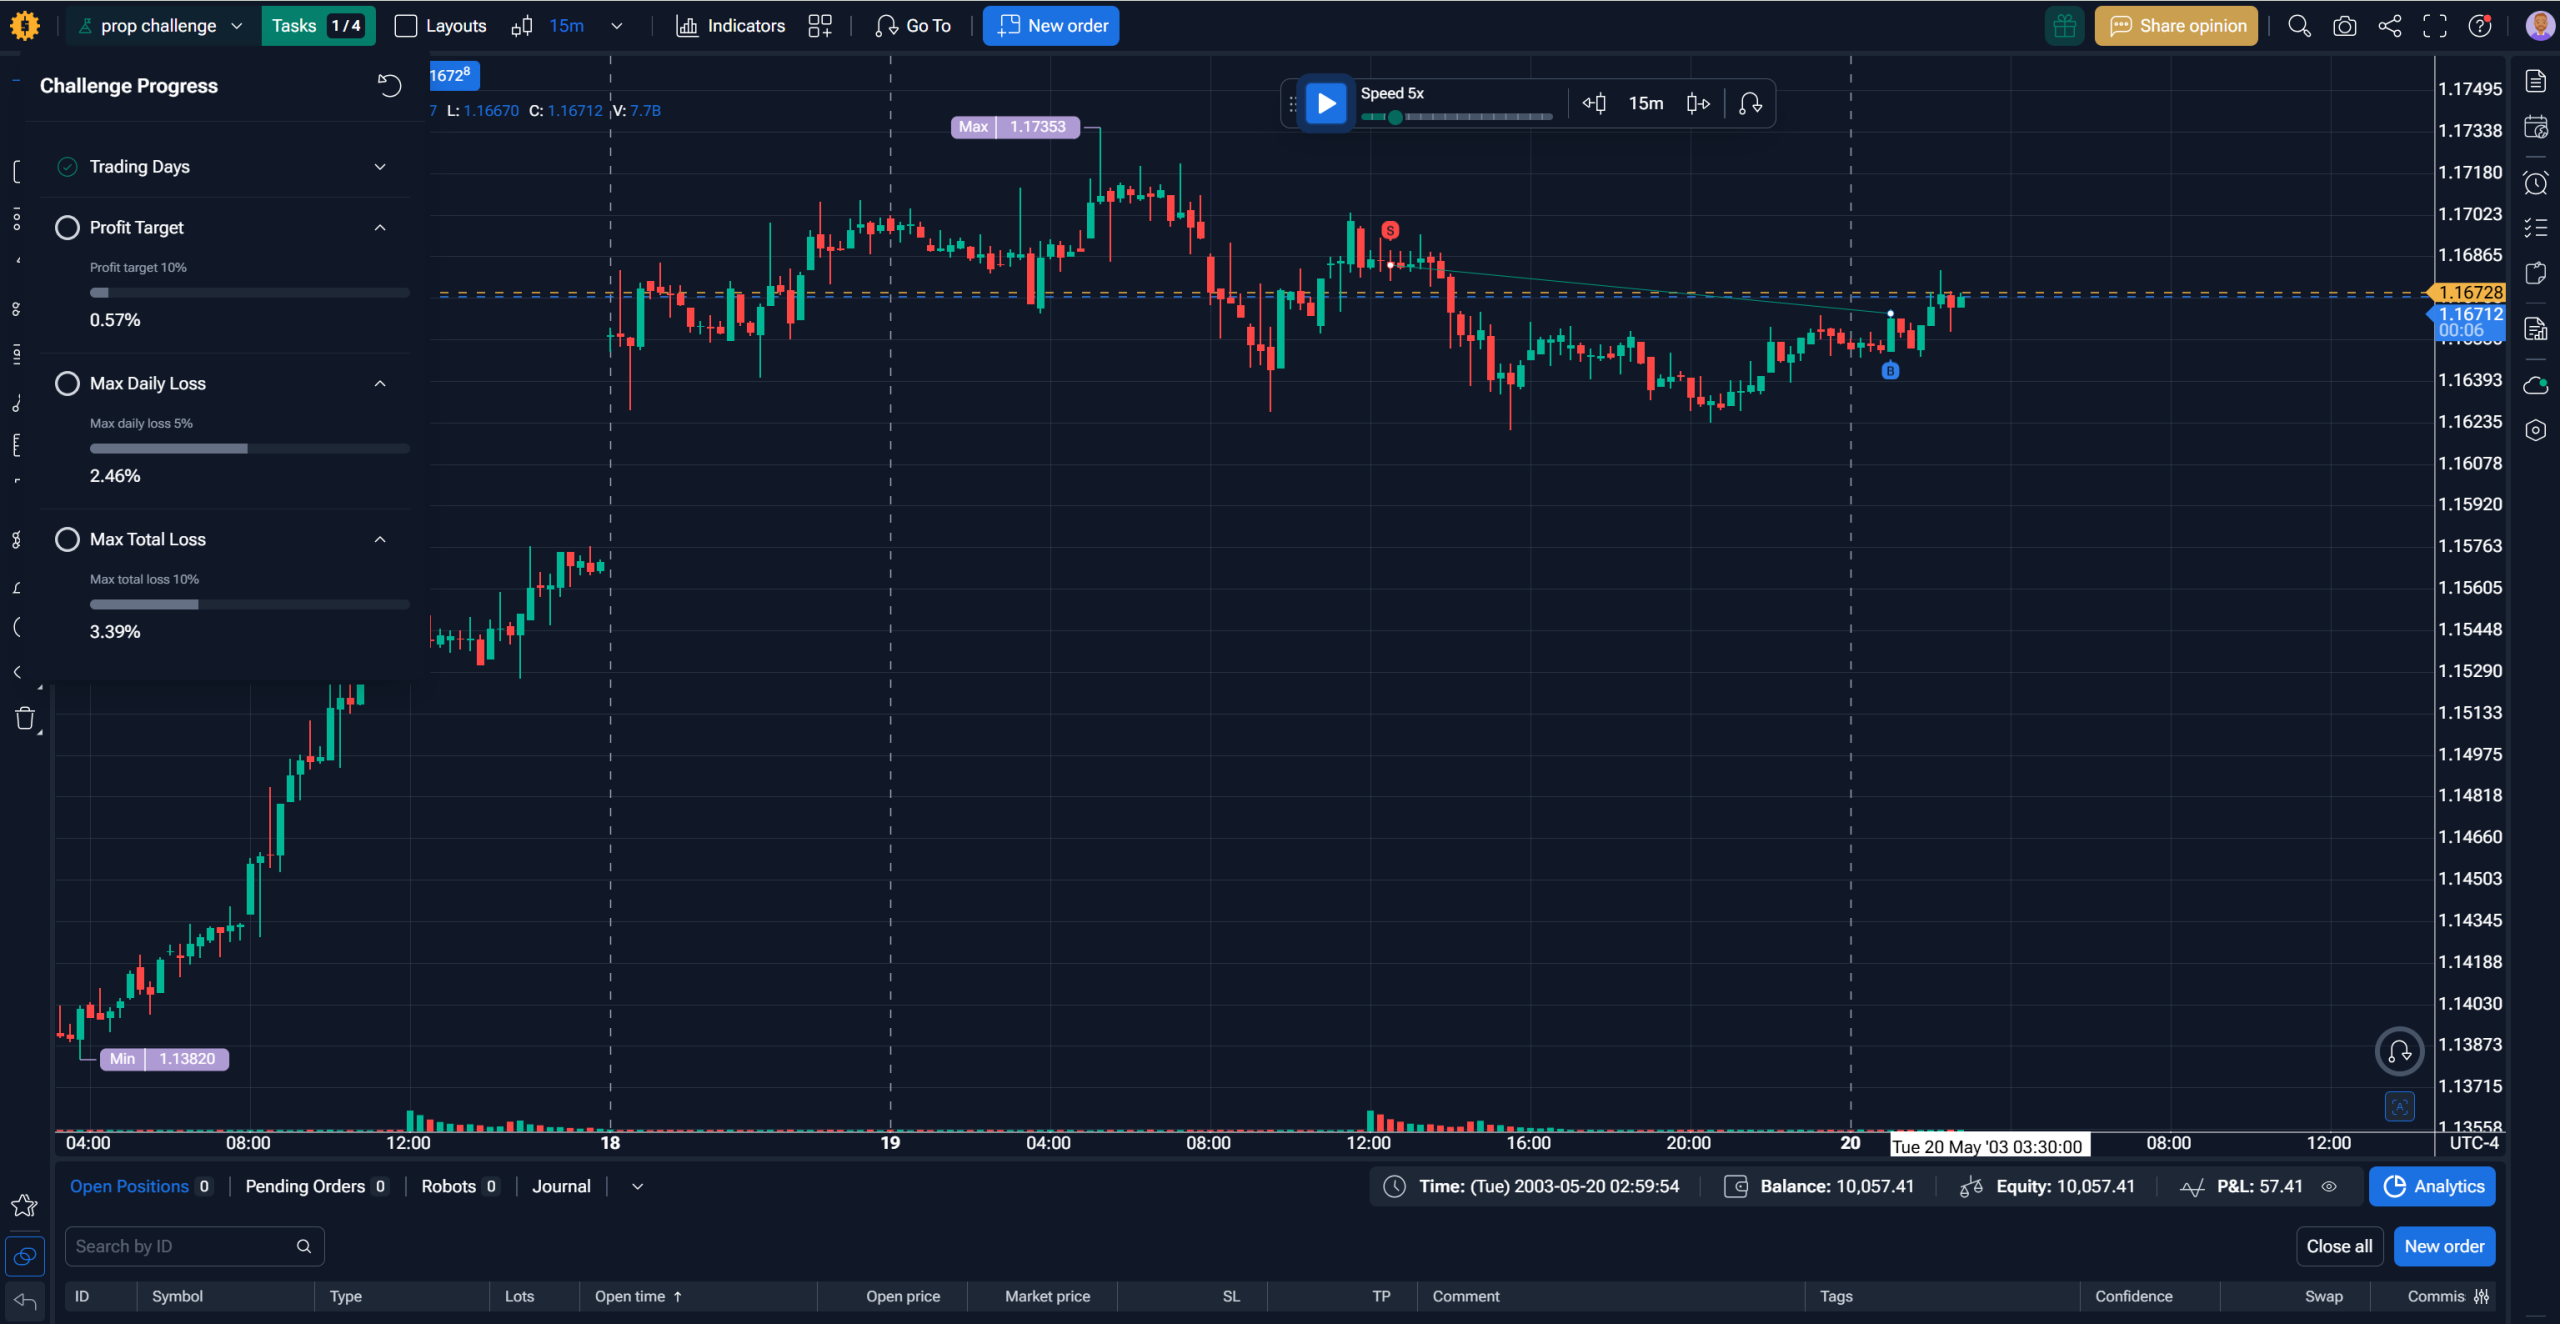Click the trash delete icon in left sidebar
This screenshot has width=2560, height=1324.
(26, 719)
